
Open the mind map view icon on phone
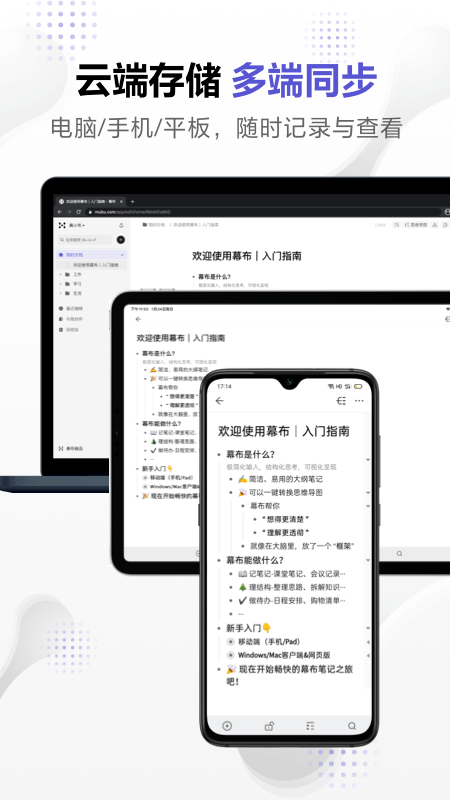tap(341, 401)
